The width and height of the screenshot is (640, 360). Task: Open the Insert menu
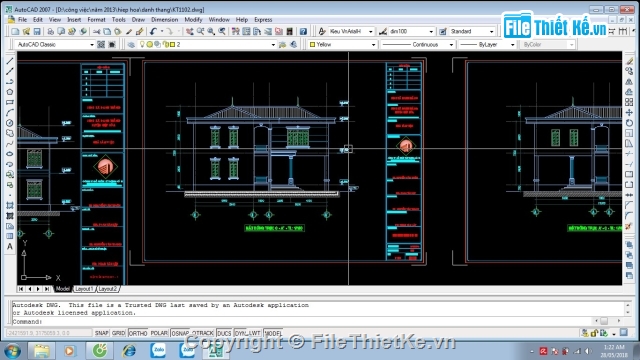[74, 20]
